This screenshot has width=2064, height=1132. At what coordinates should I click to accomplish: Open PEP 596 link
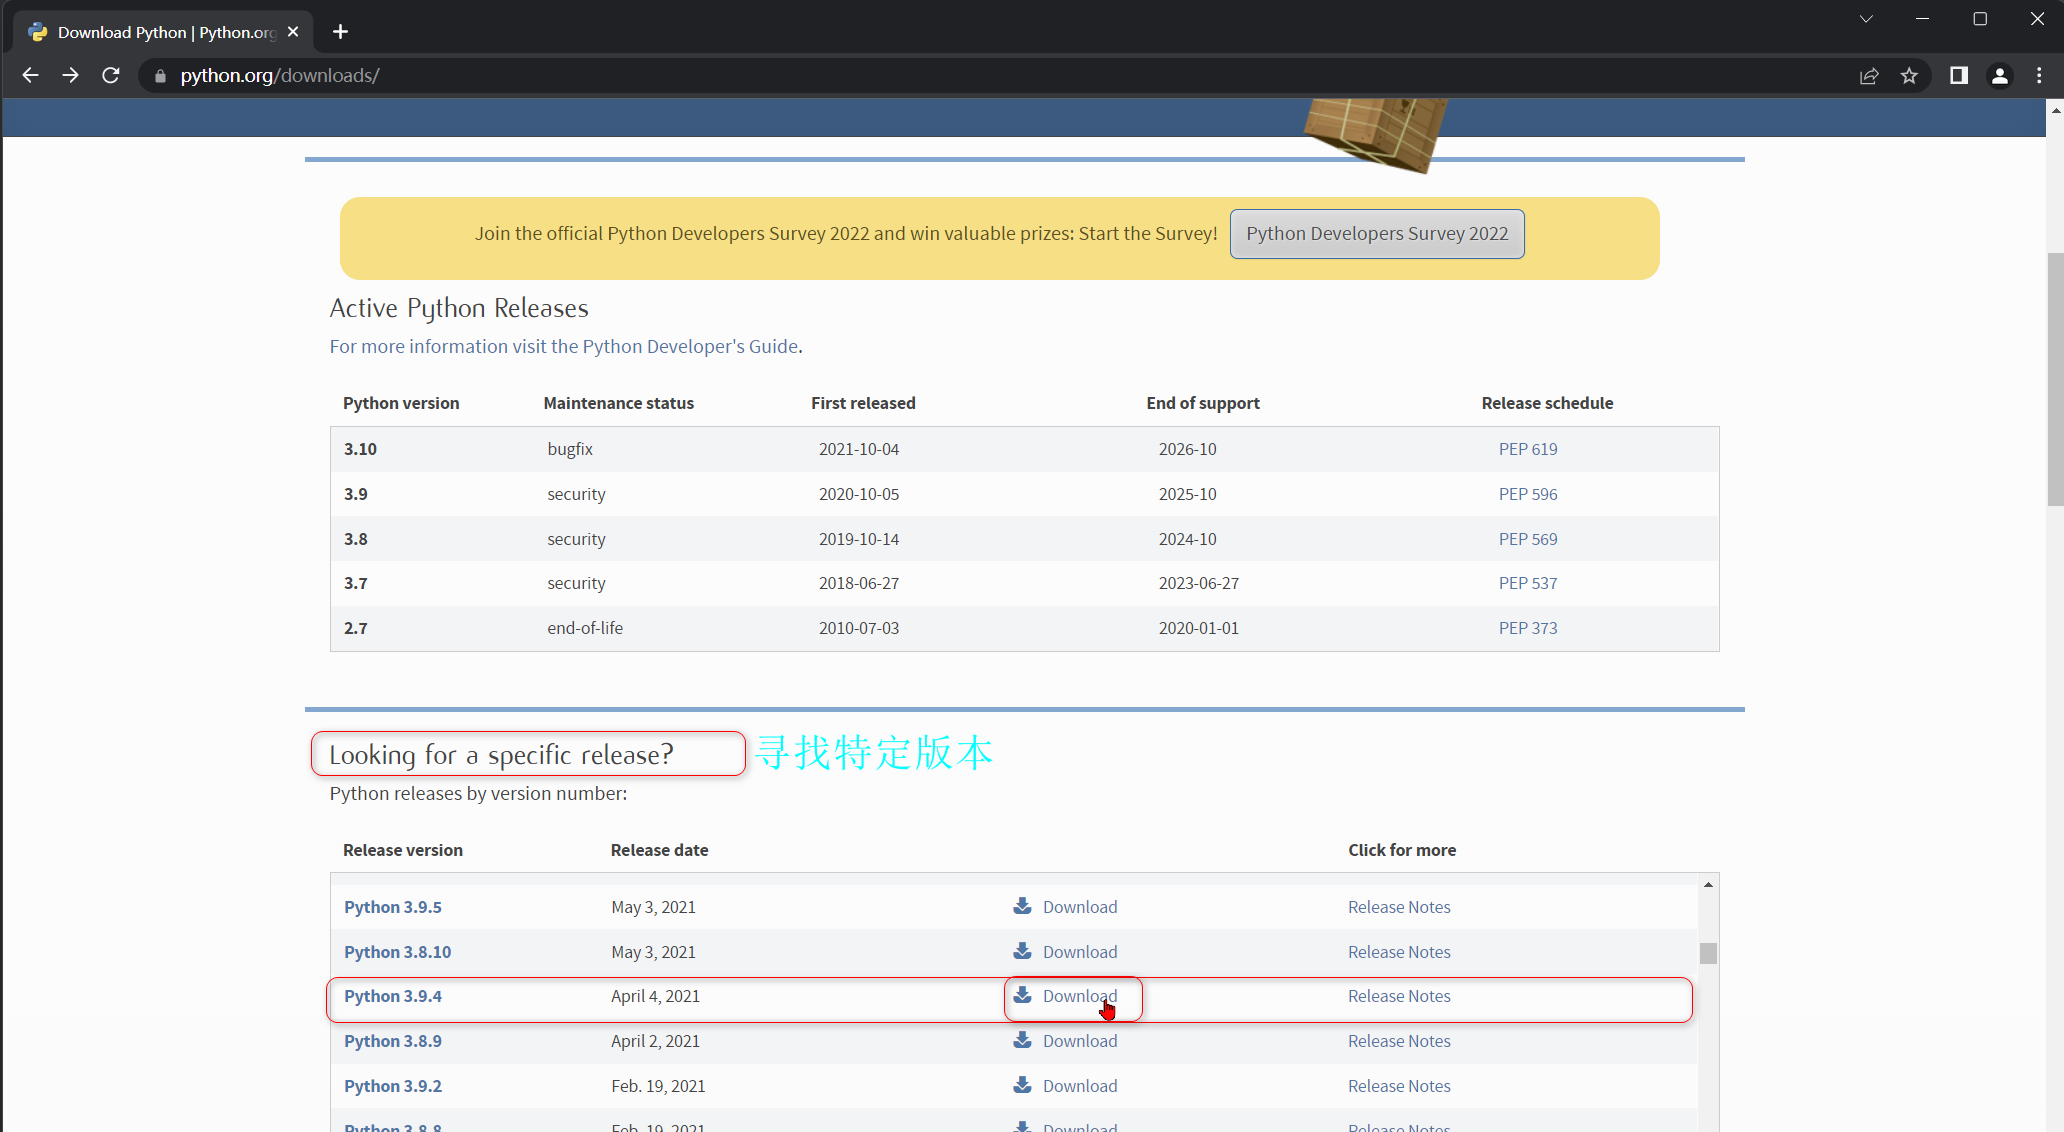(1528, 494)
